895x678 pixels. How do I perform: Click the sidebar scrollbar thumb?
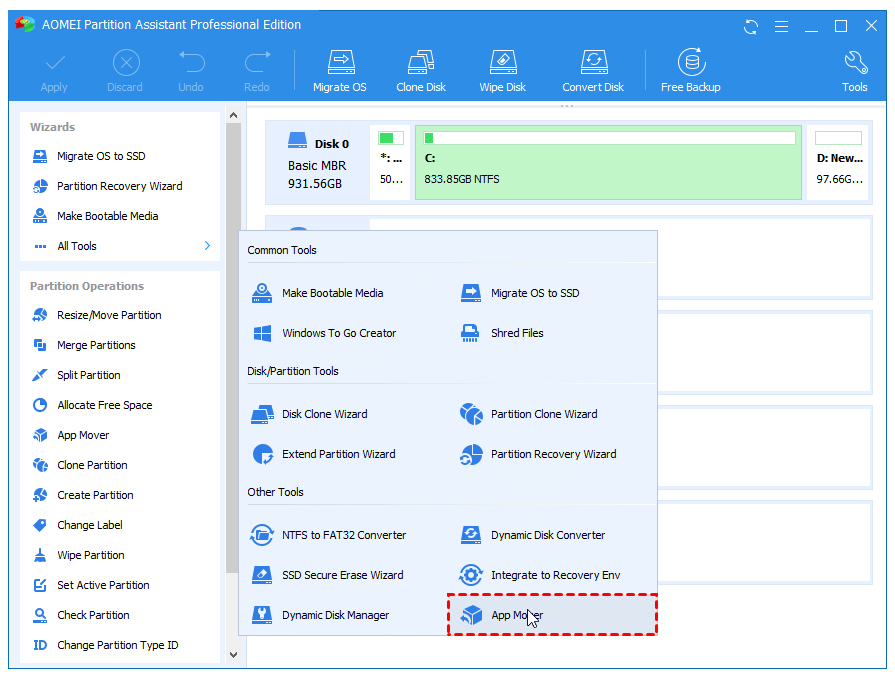[233, 348]
